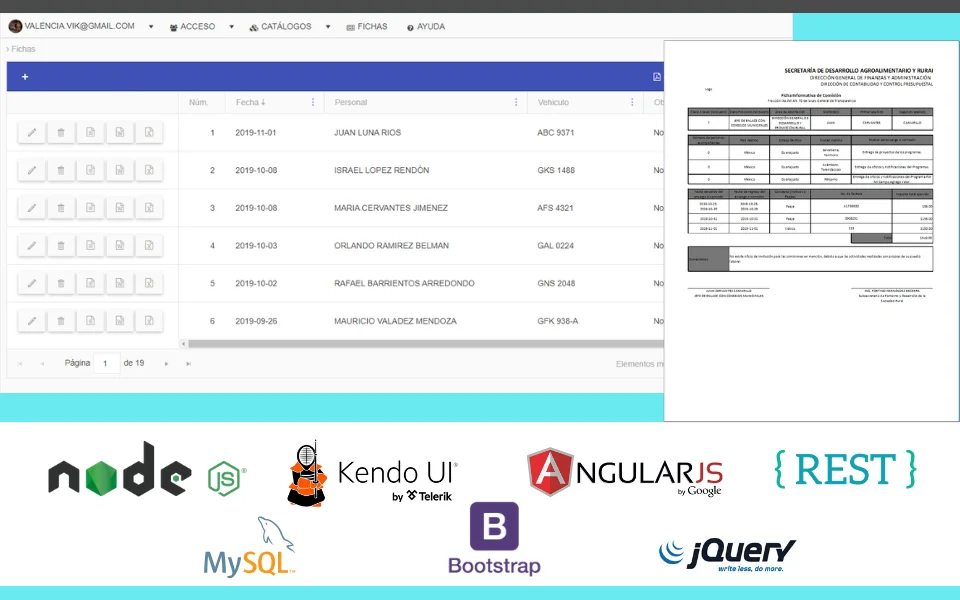Edit the MARIA CERVANTES JIMENEZ record
The image size is (960, 600).
pyautogui.click(x=32, y=208)
